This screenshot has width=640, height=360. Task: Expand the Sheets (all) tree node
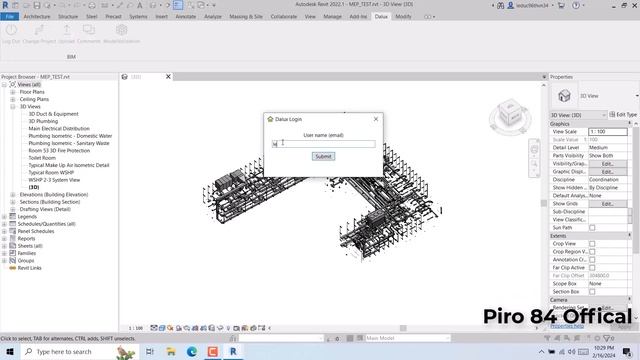point(4,246)
